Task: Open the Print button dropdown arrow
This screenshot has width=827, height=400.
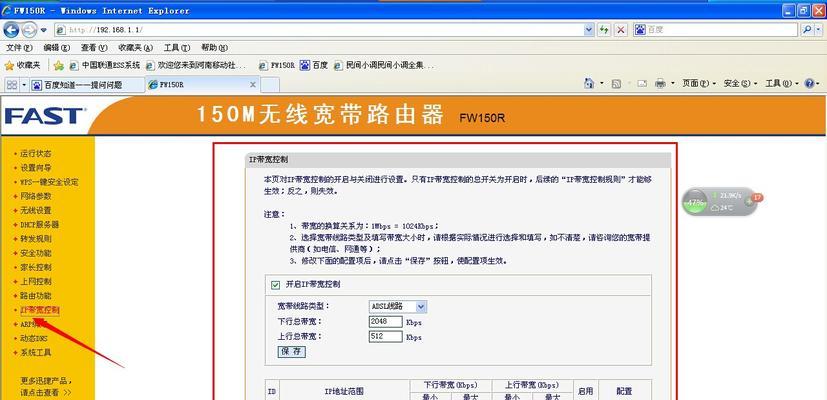Action: [x=672, y=83]
